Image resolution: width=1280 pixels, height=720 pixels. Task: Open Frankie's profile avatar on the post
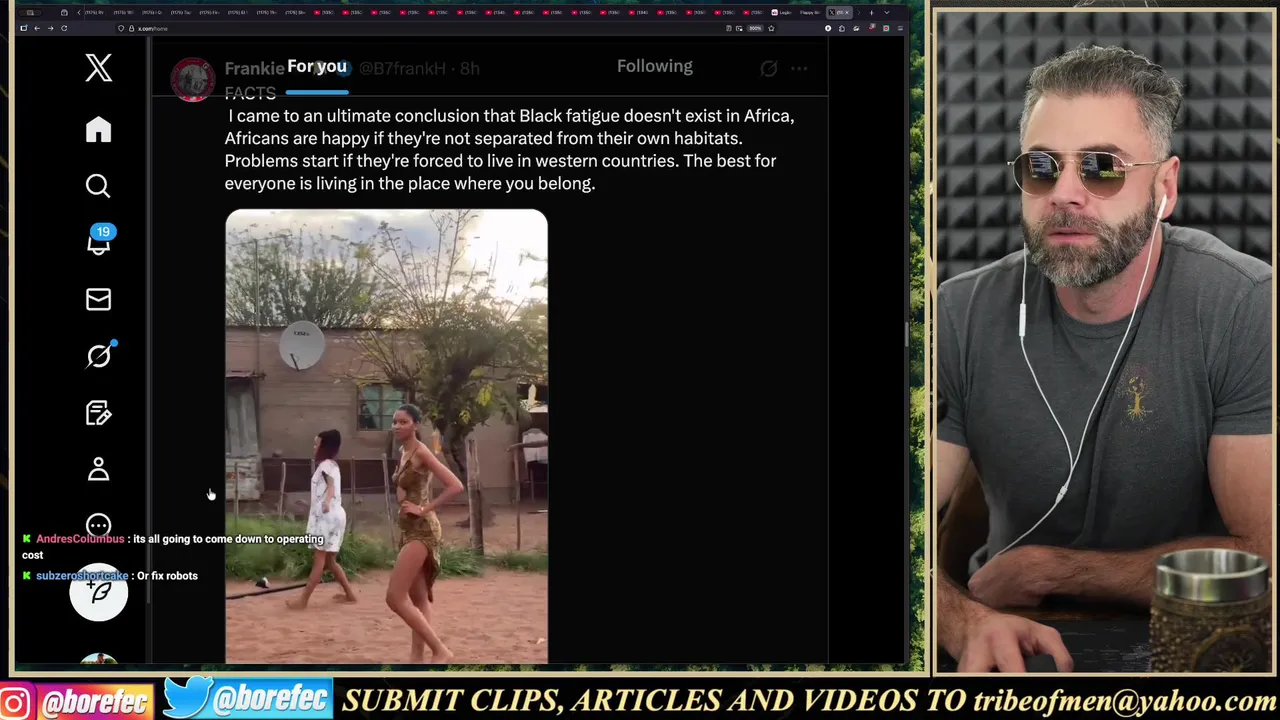click(x=192, y=79)
